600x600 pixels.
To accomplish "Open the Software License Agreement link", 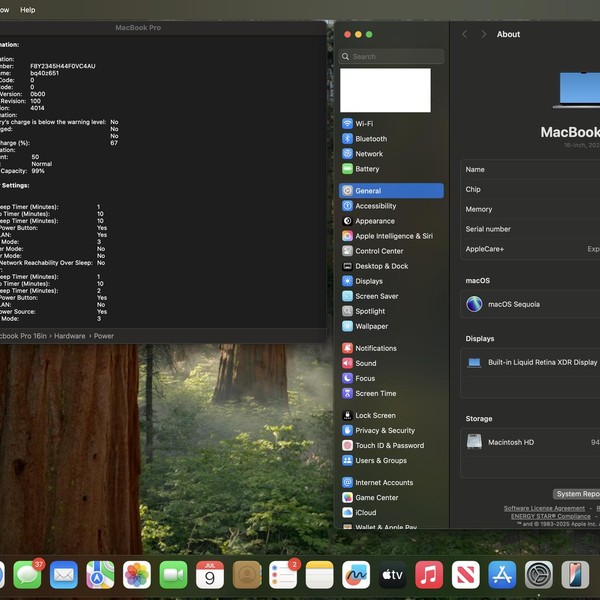I will pos(544,508).
